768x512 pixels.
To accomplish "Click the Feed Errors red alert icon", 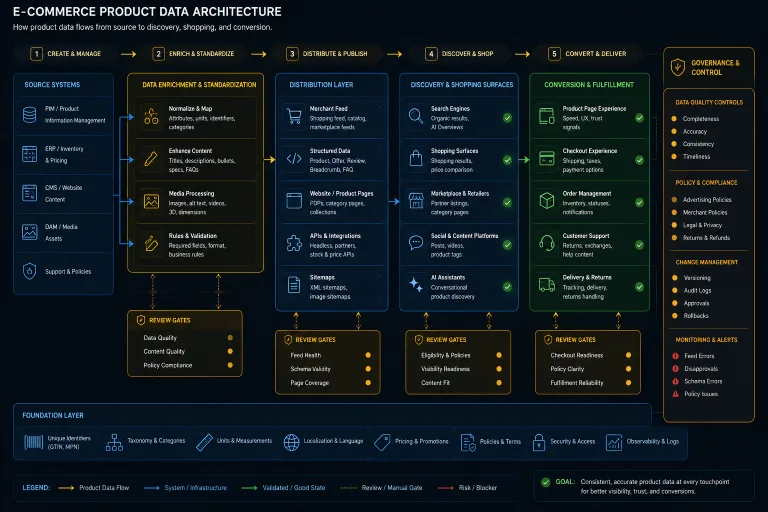I will click(x=675, y=356).
